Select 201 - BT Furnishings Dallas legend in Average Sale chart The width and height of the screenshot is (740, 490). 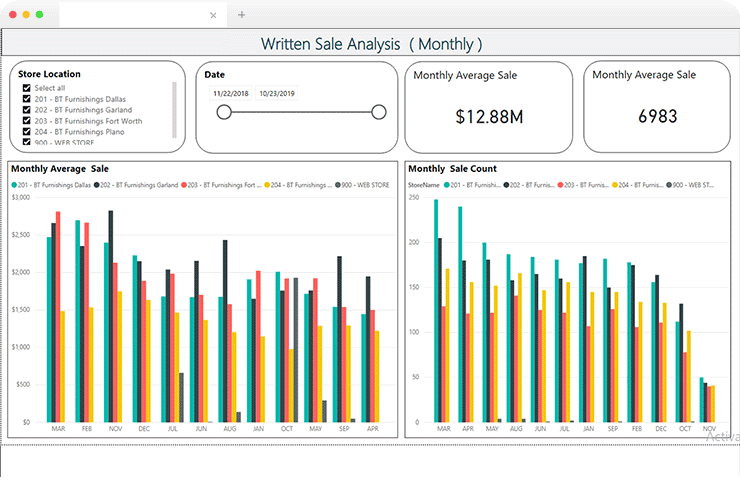[51, 185]
